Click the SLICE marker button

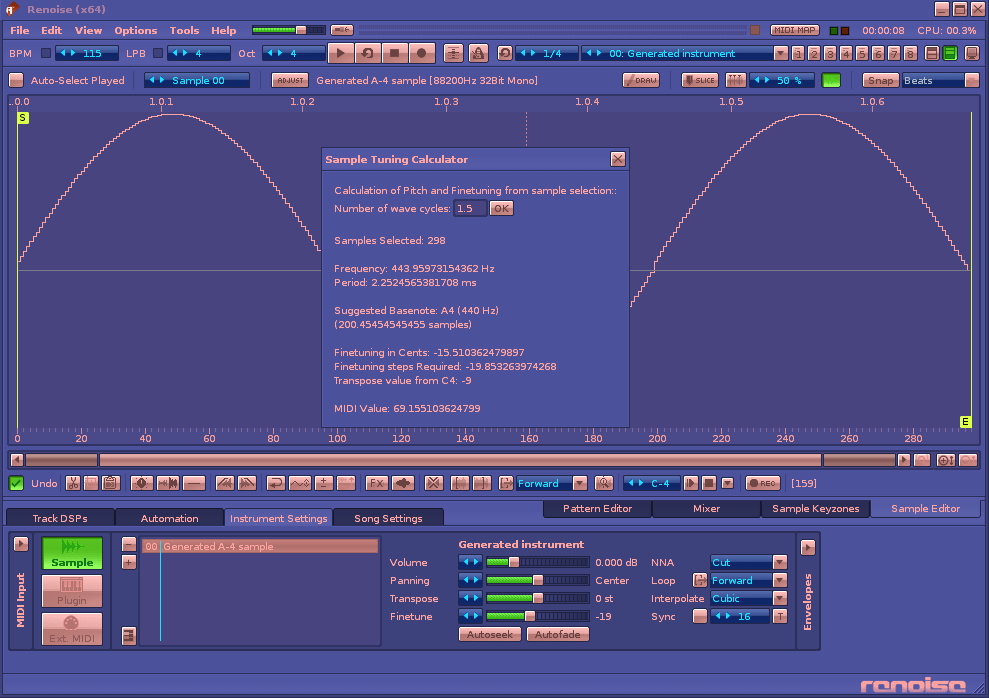(x=700, y=81)
